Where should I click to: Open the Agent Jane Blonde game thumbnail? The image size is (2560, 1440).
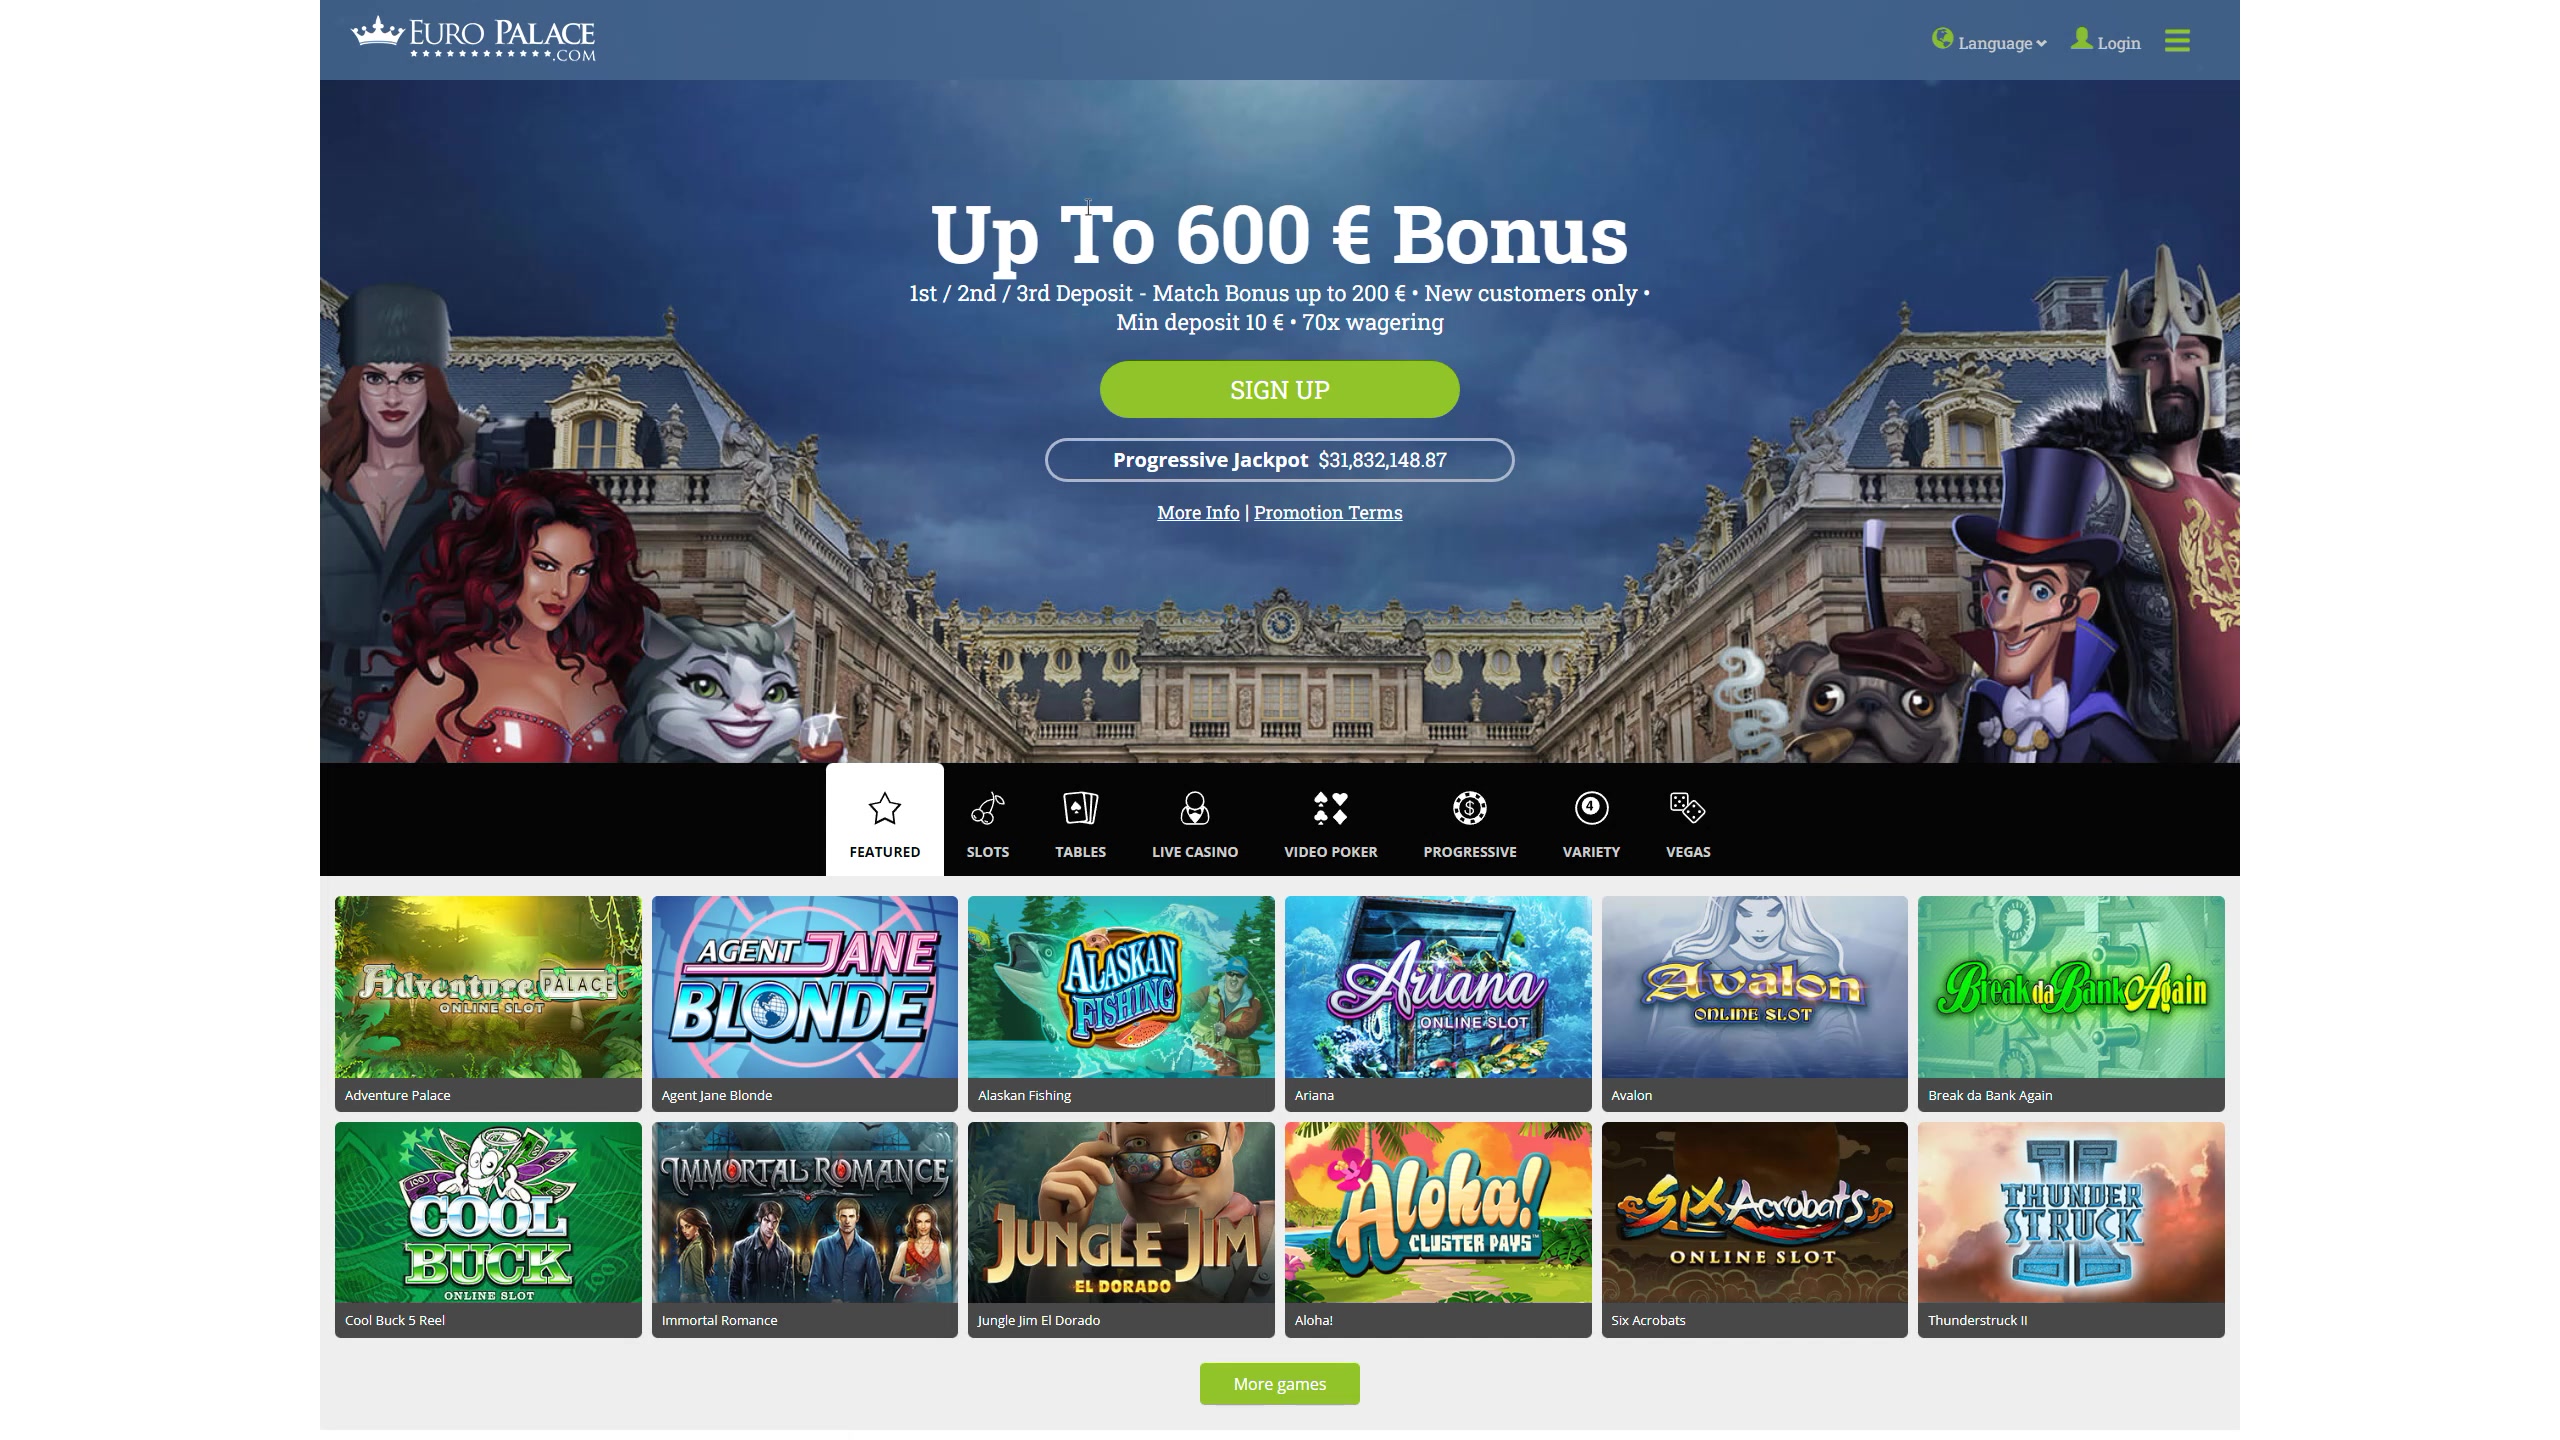[804, 1003]
